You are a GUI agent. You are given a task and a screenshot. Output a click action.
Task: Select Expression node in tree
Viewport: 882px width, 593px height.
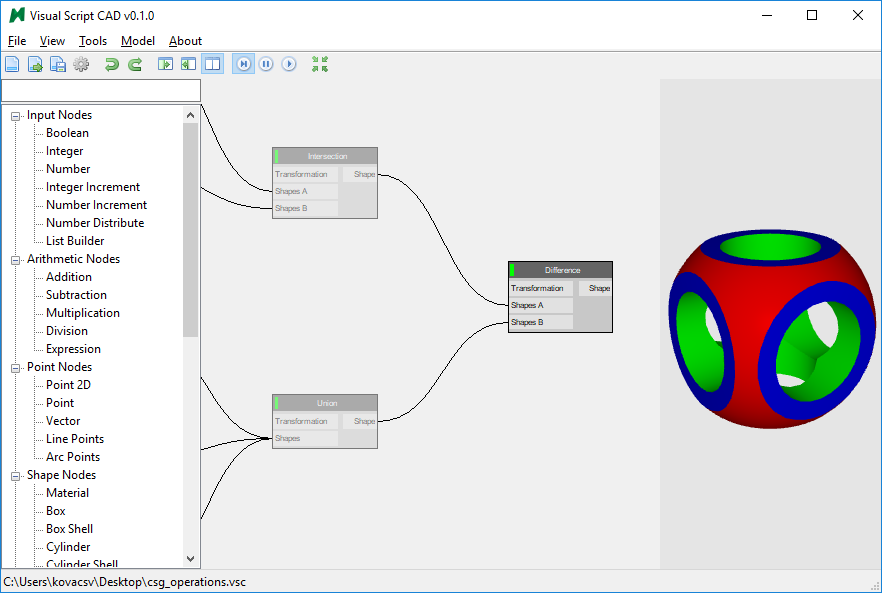73,349
